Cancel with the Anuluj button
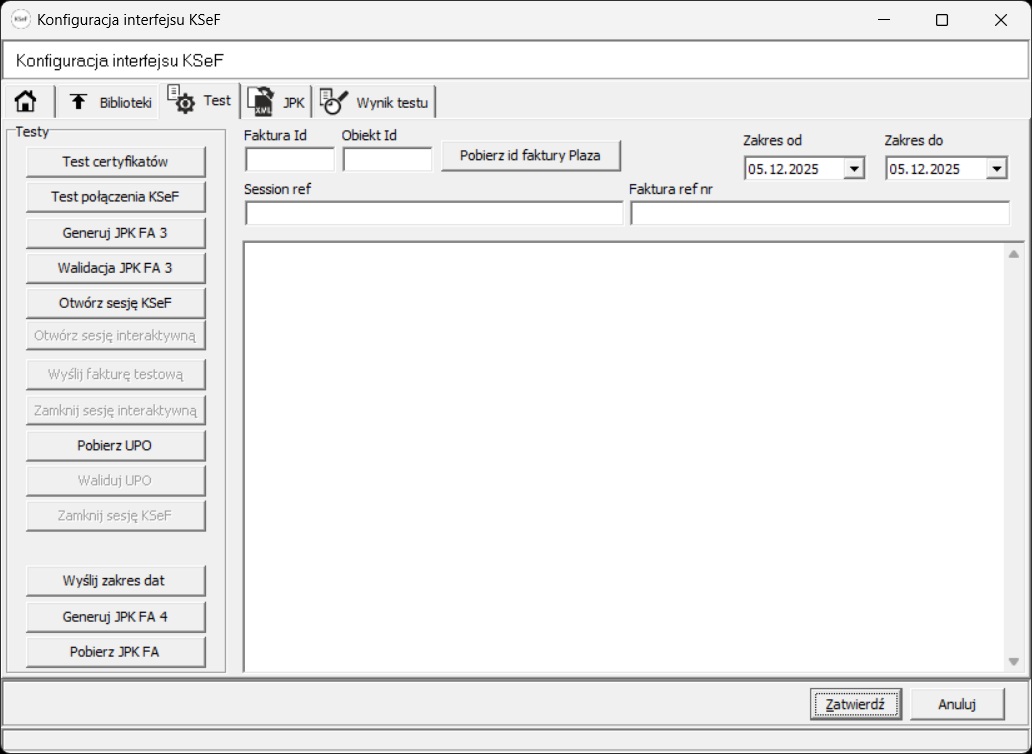 (957, 704)
